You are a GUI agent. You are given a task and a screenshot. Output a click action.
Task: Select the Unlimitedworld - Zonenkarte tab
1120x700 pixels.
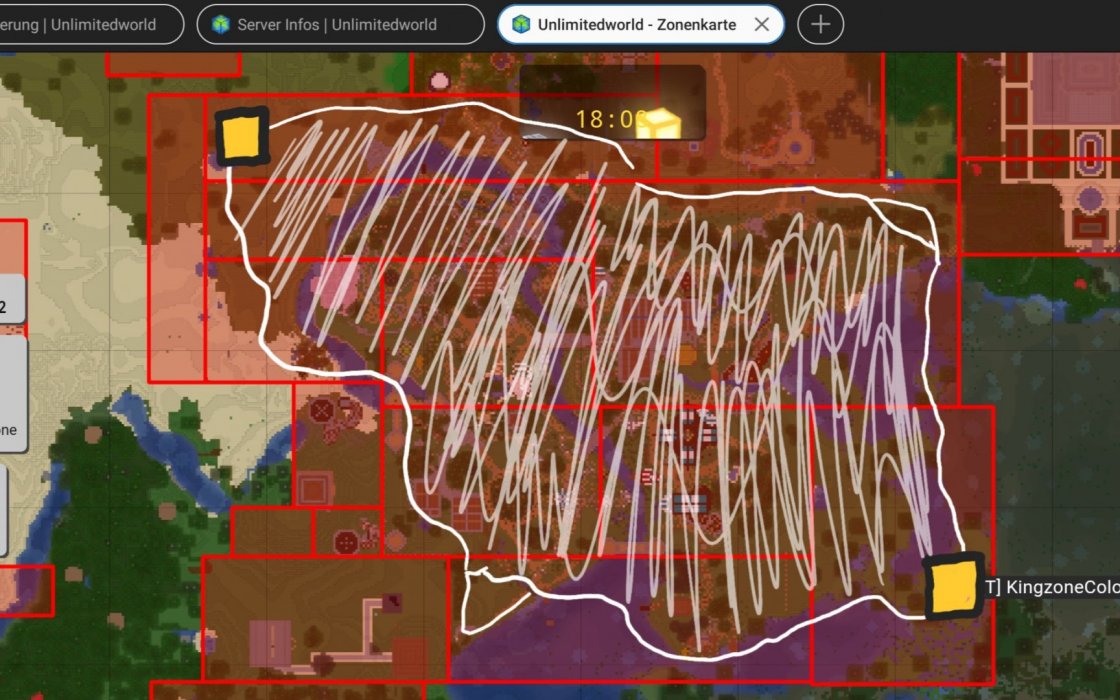pos(641,24)
